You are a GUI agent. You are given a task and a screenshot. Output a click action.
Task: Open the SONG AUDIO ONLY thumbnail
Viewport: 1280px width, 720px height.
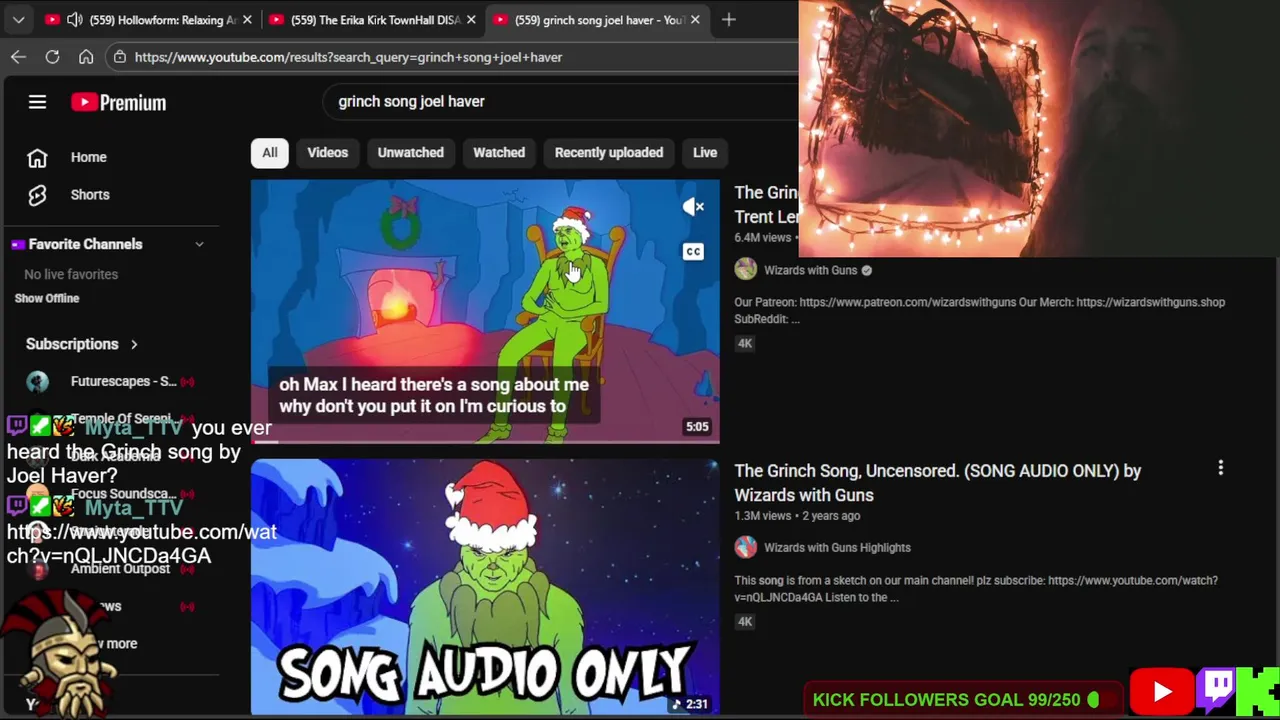click(485, 588)
